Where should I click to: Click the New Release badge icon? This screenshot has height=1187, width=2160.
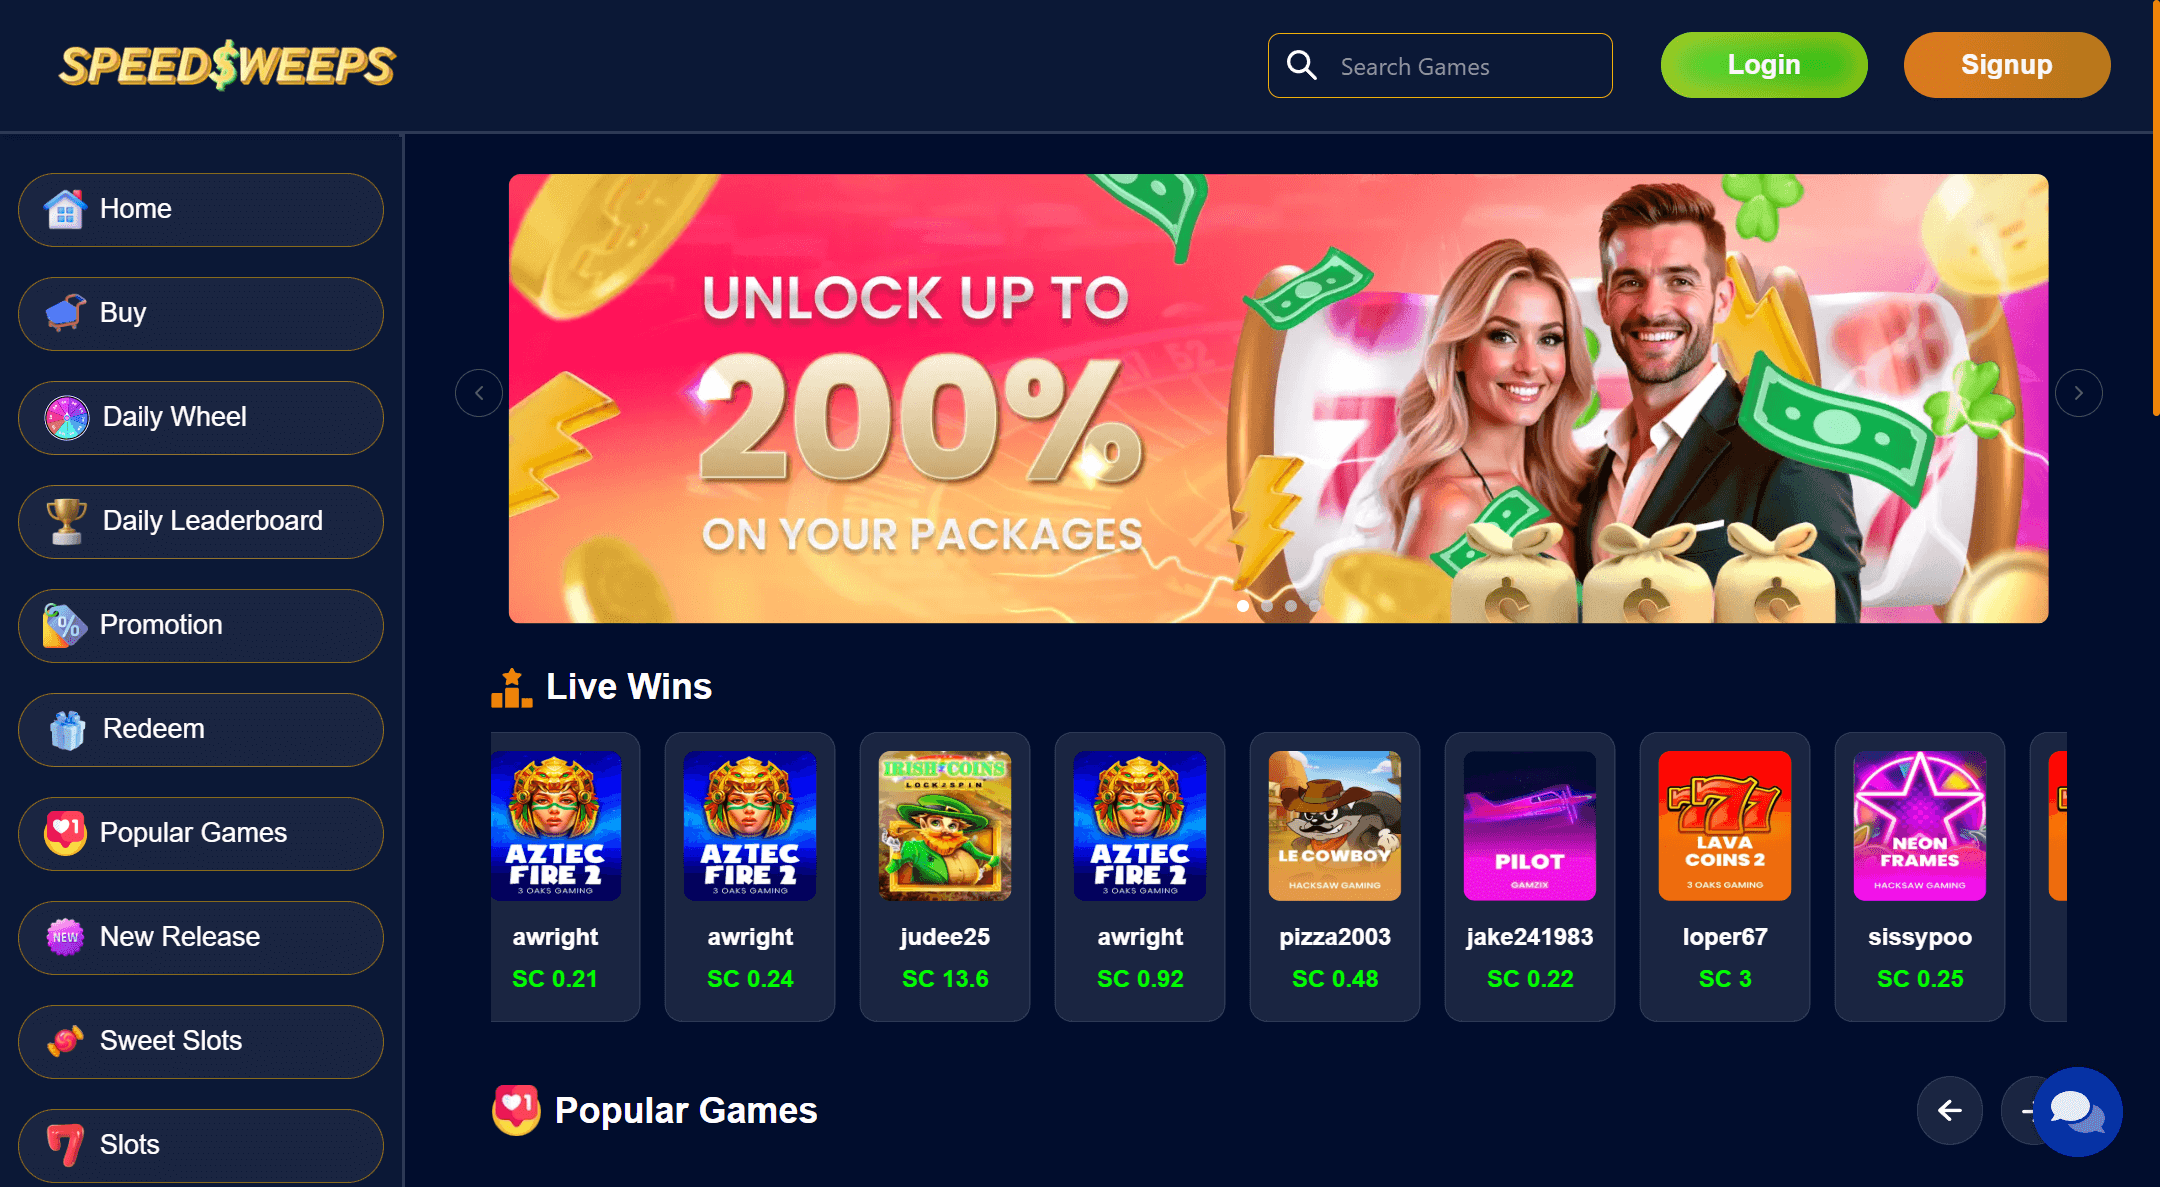coord(65,937)
